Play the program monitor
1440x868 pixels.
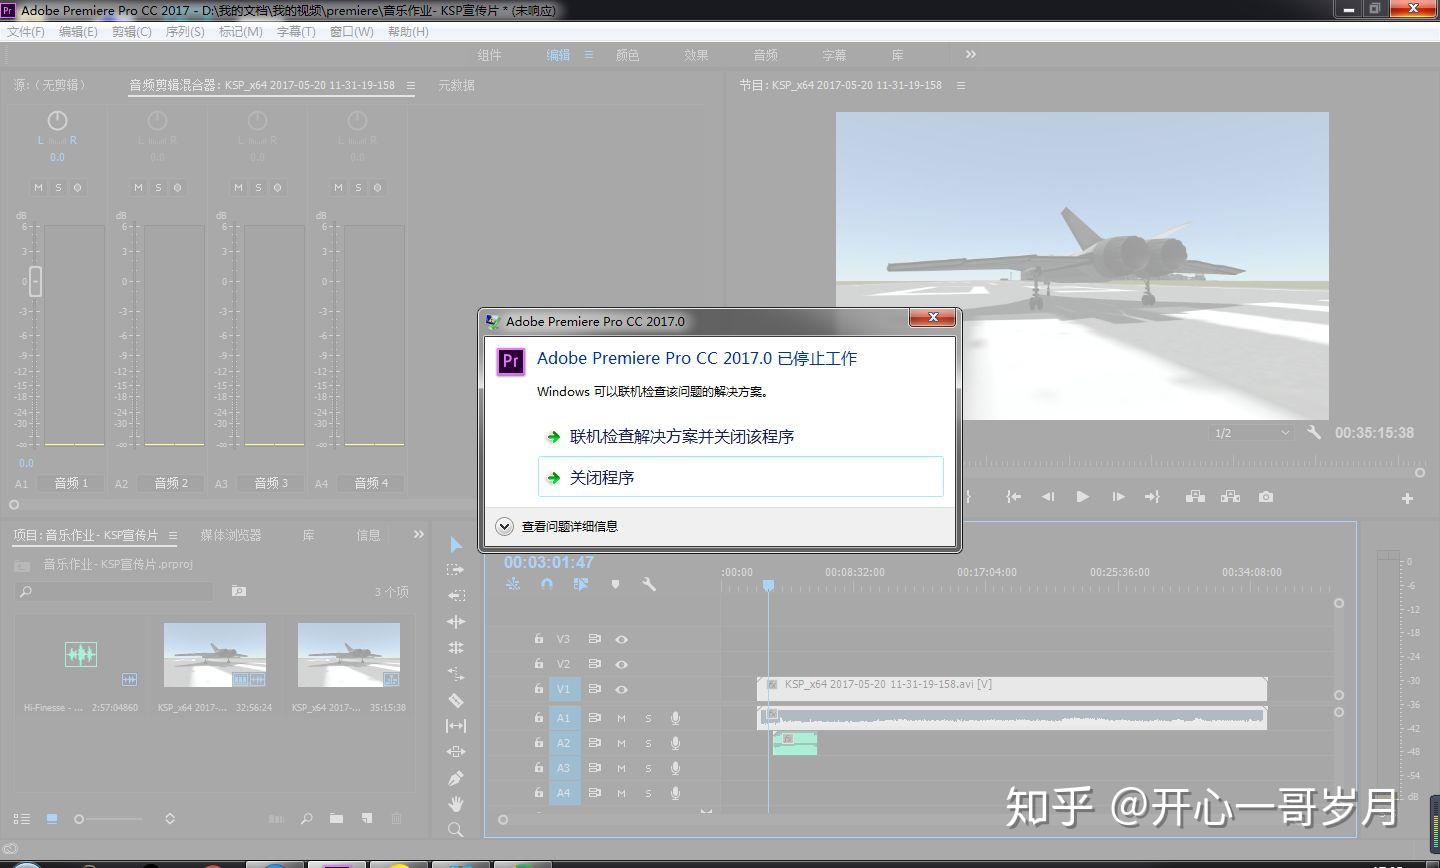[1082, 497]
